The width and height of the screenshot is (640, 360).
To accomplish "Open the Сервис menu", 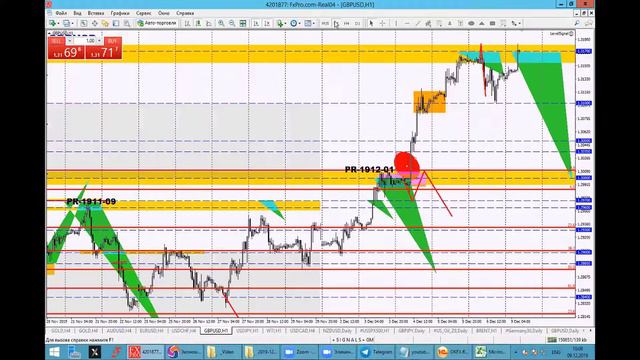I will (144, 13).
